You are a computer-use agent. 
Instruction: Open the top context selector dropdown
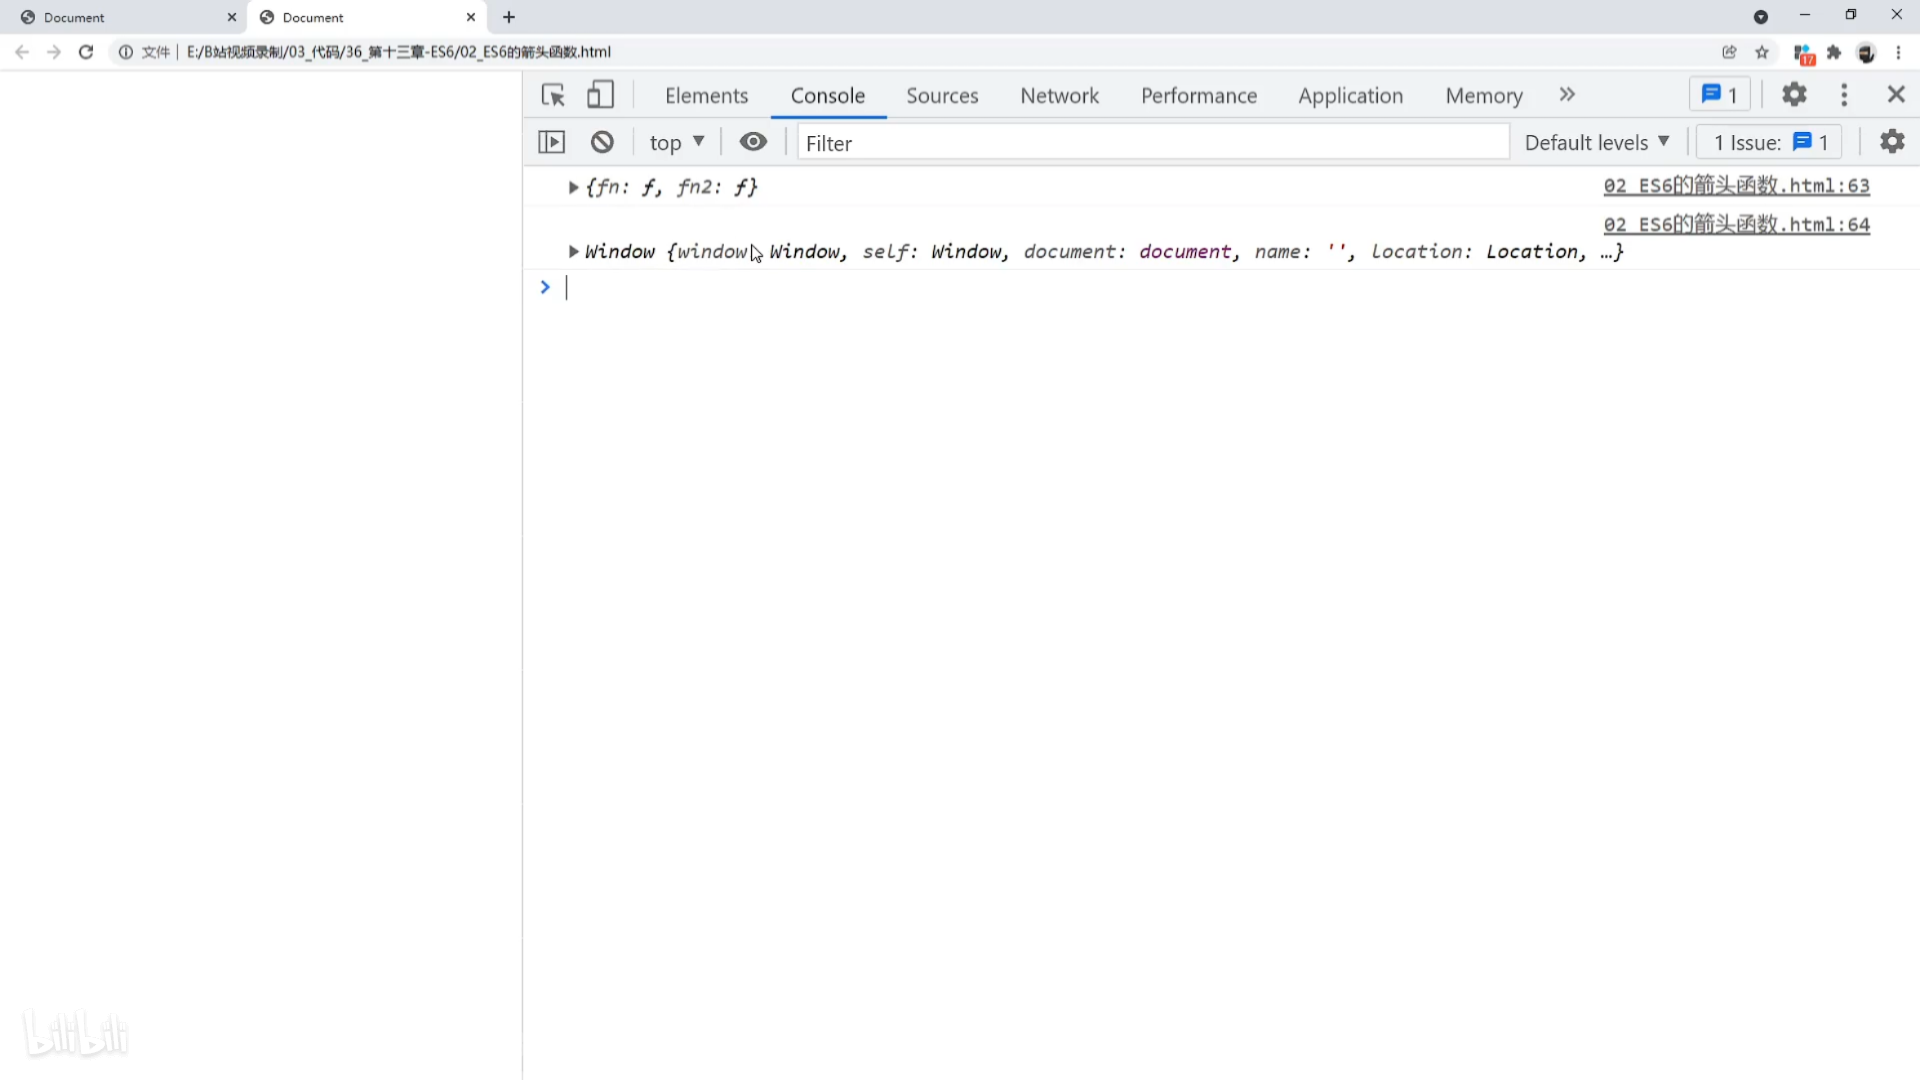click(x=677, y=142)
